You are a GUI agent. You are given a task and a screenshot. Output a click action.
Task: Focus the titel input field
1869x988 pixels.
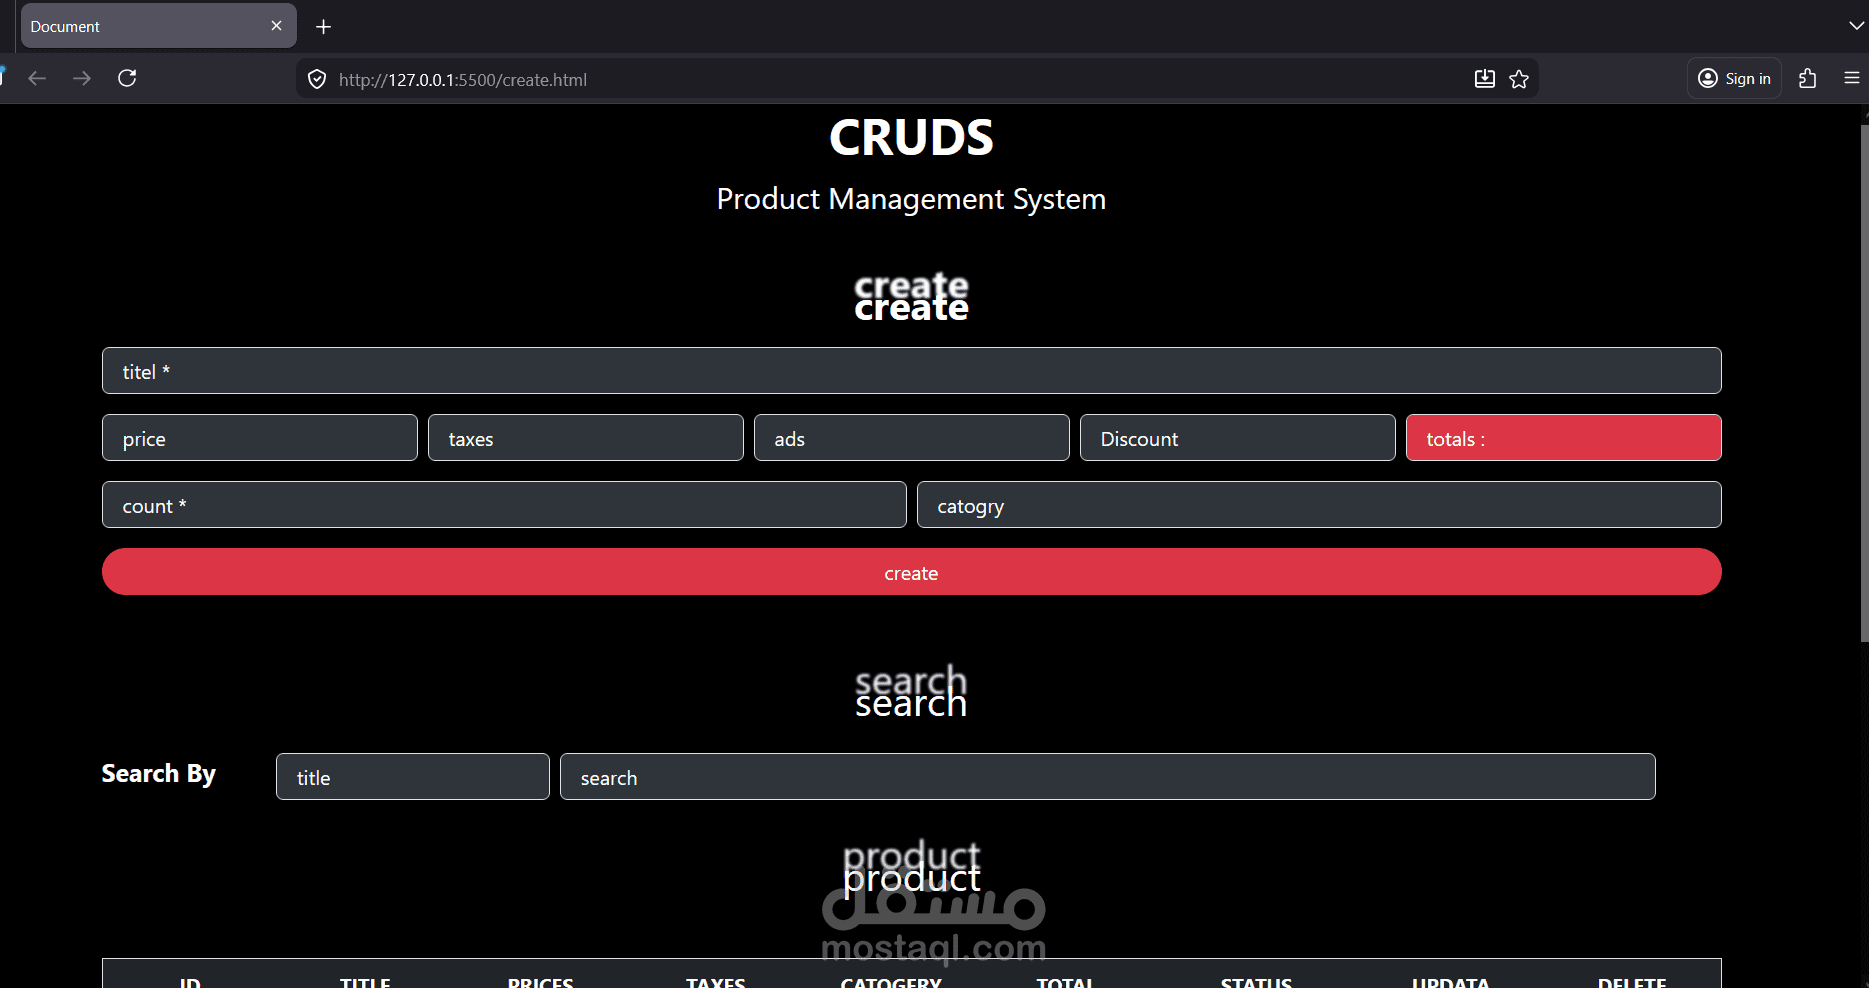911,370
